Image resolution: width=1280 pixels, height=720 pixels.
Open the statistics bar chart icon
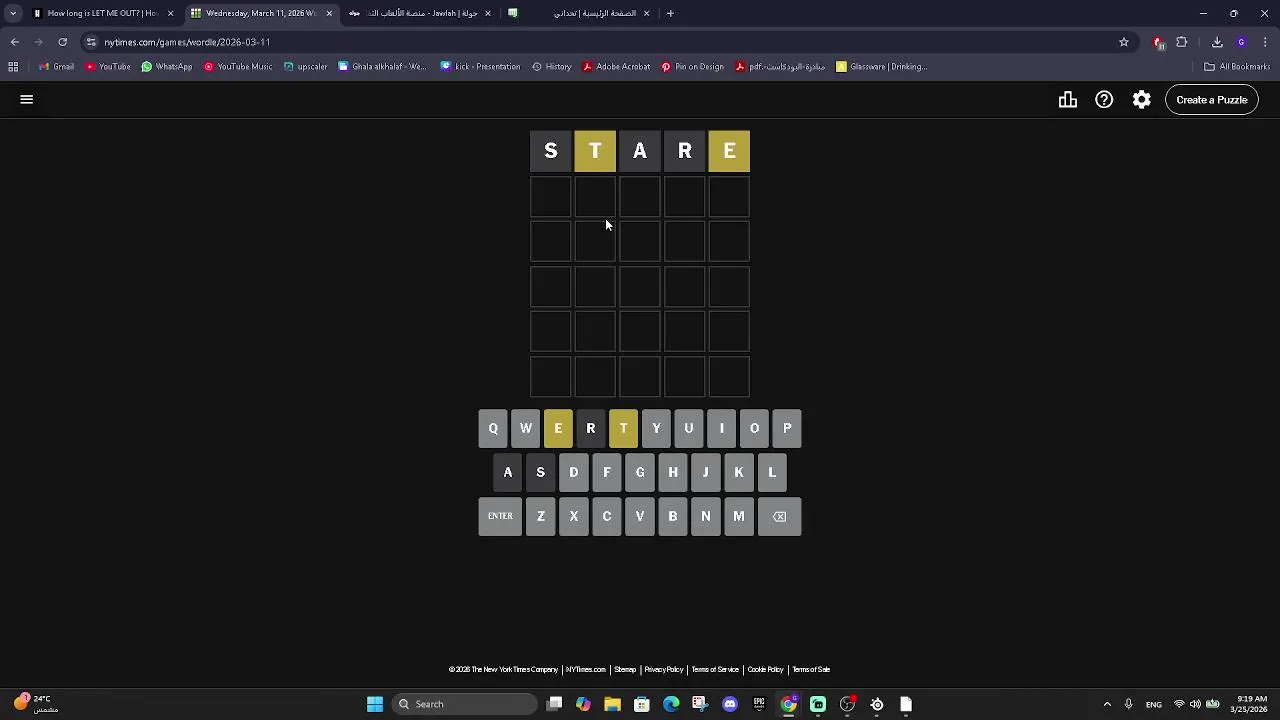[x=1068, y=100]
